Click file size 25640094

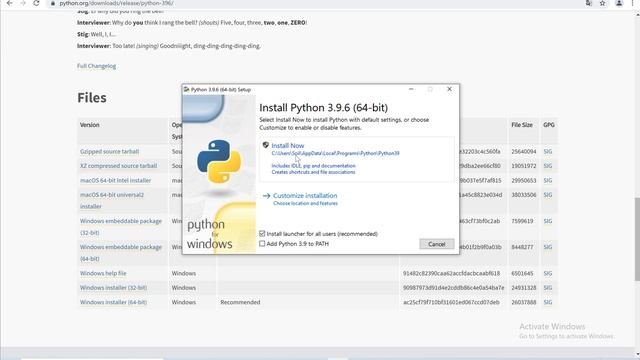524,151
